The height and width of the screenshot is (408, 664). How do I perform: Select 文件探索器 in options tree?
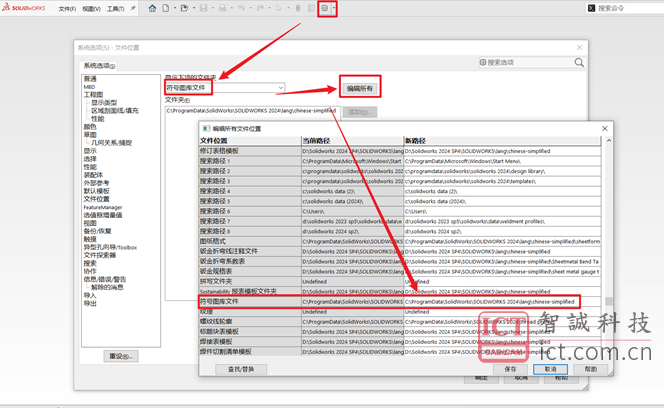click(x=100, y=255)
